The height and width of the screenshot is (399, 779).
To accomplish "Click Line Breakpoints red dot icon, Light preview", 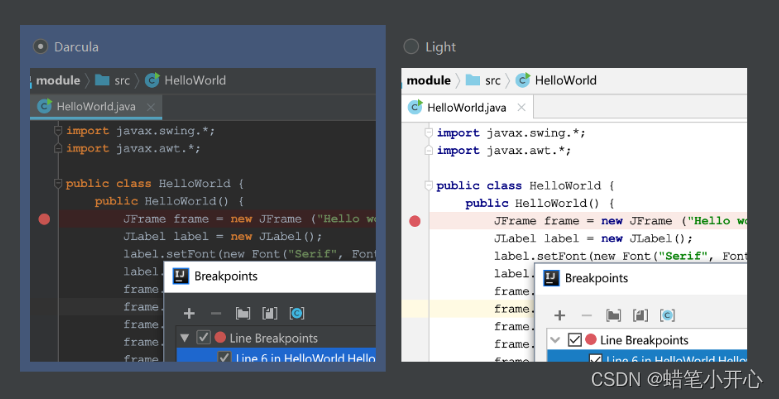I will [x=591, y=340].
